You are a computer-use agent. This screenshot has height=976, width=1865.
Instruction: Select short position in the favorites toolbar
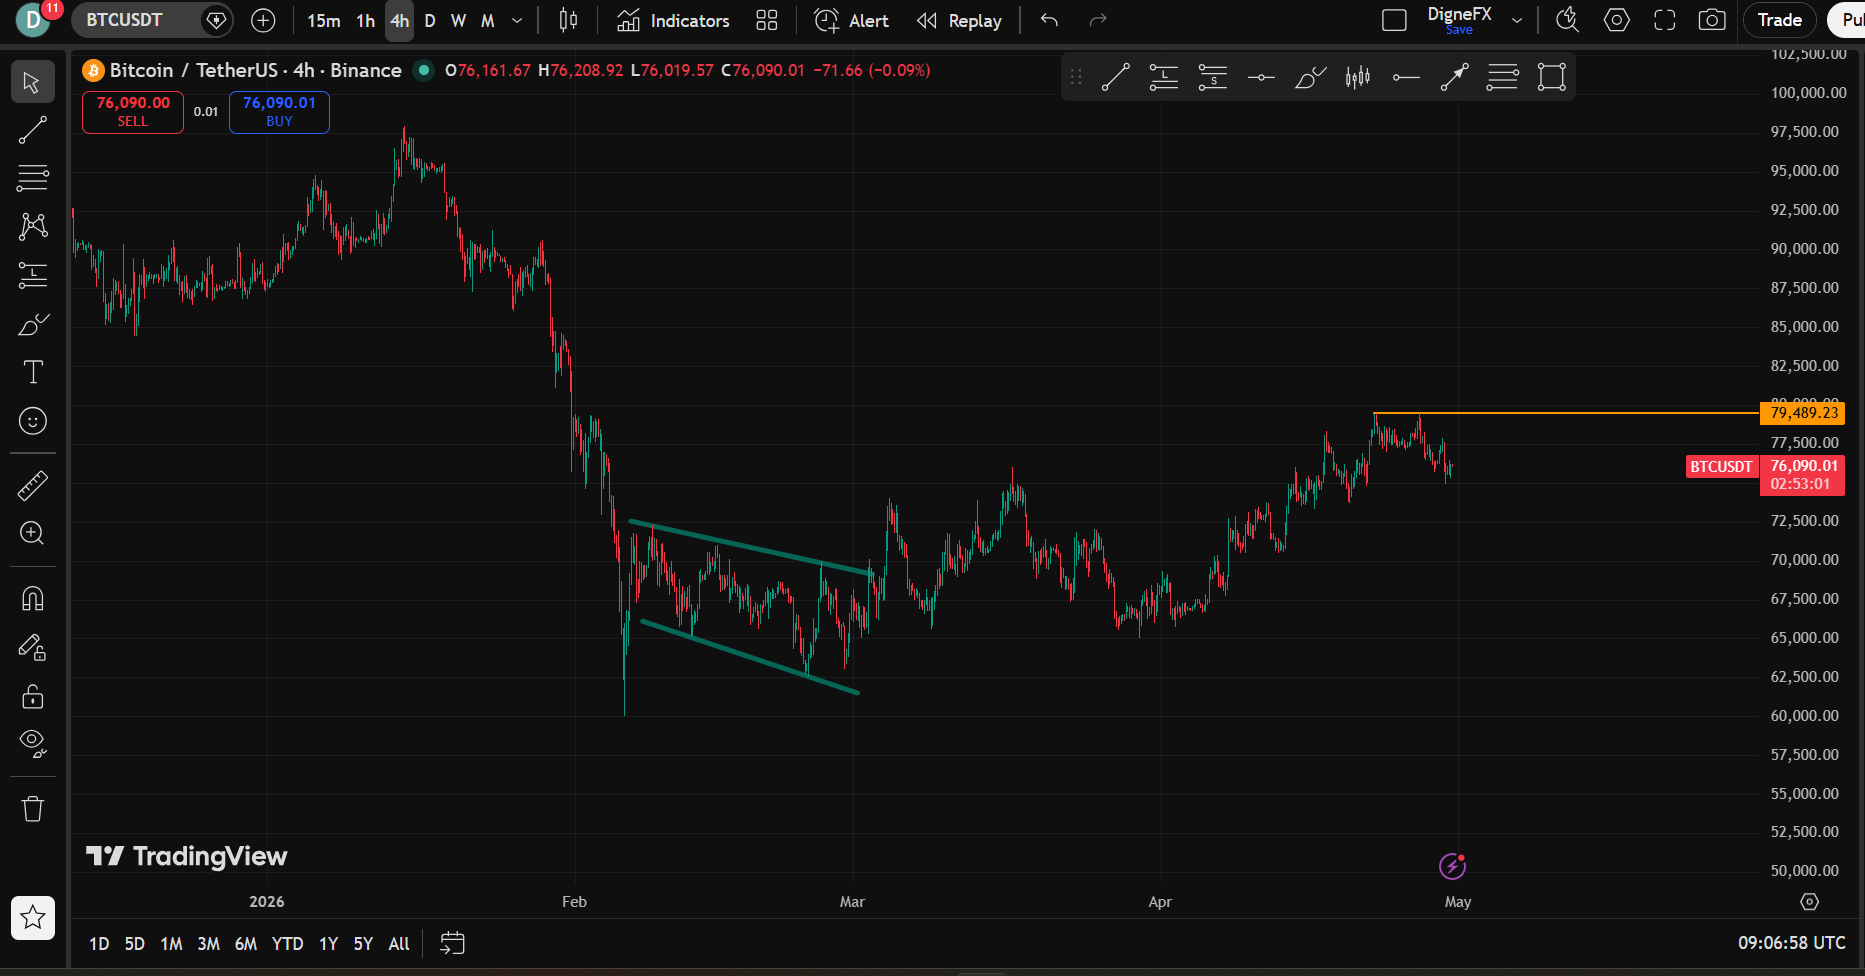1213,77
